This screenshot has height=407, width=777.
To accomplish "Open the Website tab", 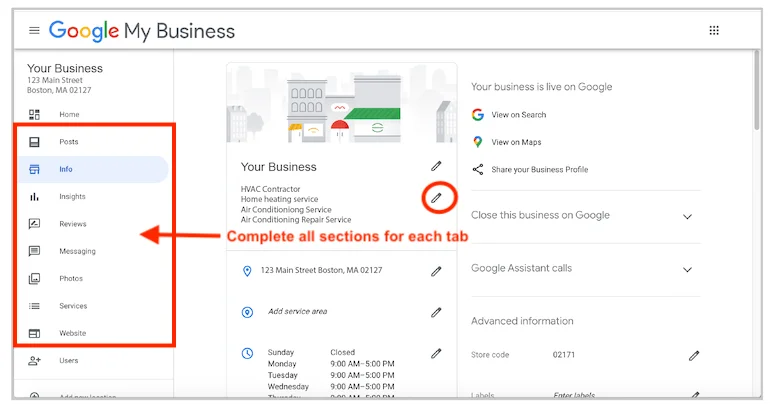I will [x=72, y=333].
